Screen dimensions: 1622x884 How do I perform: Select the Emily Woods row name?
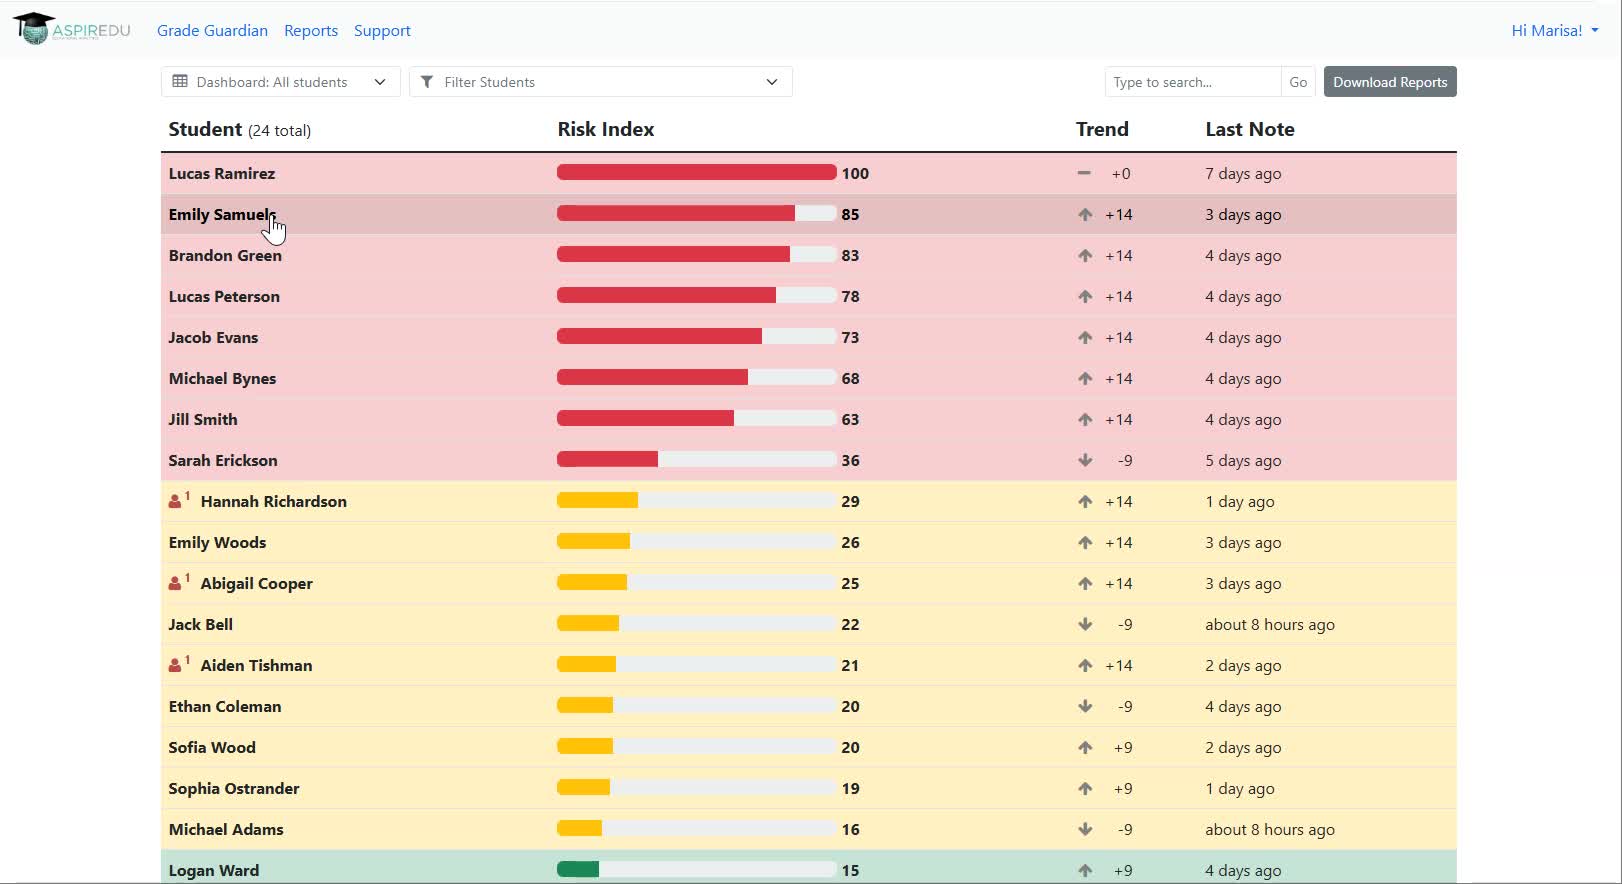click(x=217, y=542)
